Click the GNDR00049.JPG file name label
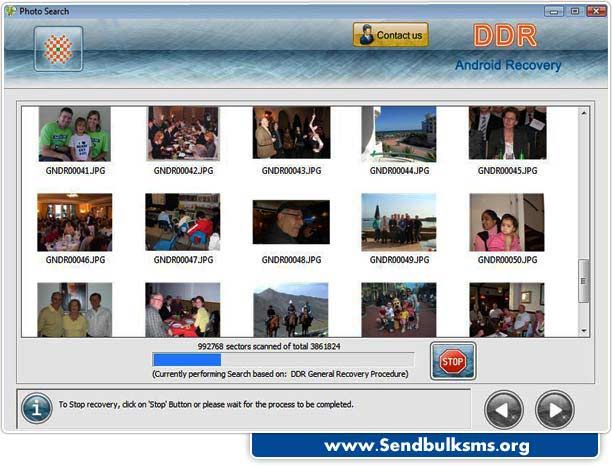Image resolution: width=612 pixels, height=466 pixels. tap(399, 260)
